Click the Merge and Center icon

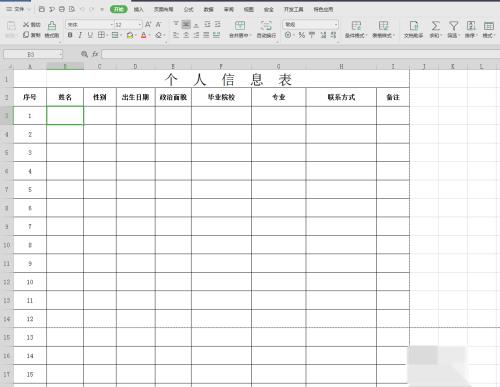(x=240, y=26)
